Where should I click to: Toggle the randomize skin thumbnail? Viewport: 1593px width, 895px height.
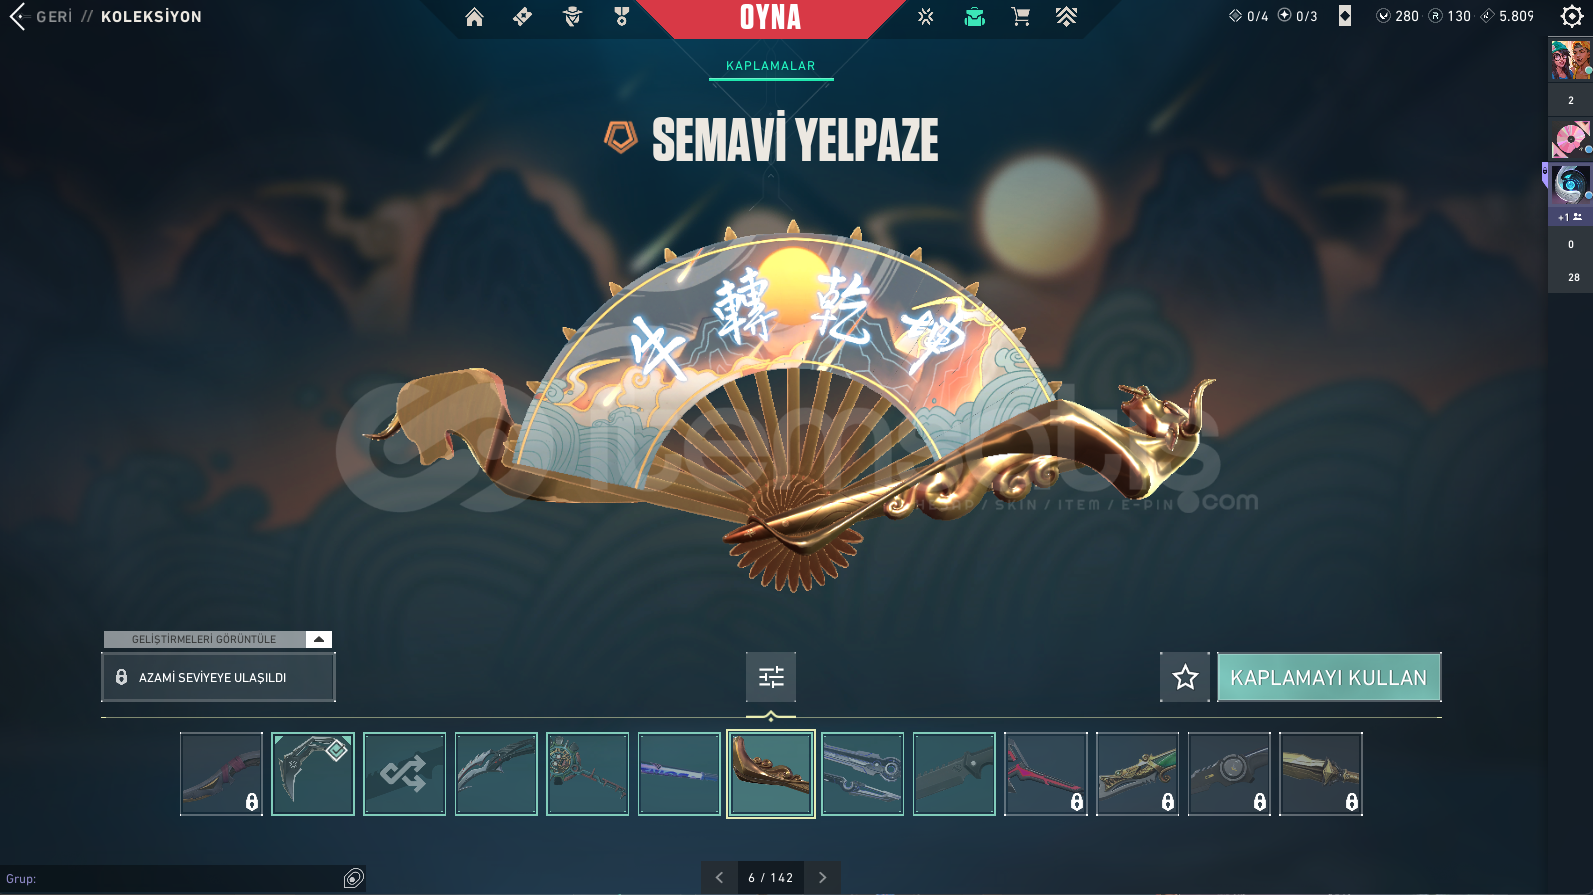pyautogui.click(x=404, y=774)
